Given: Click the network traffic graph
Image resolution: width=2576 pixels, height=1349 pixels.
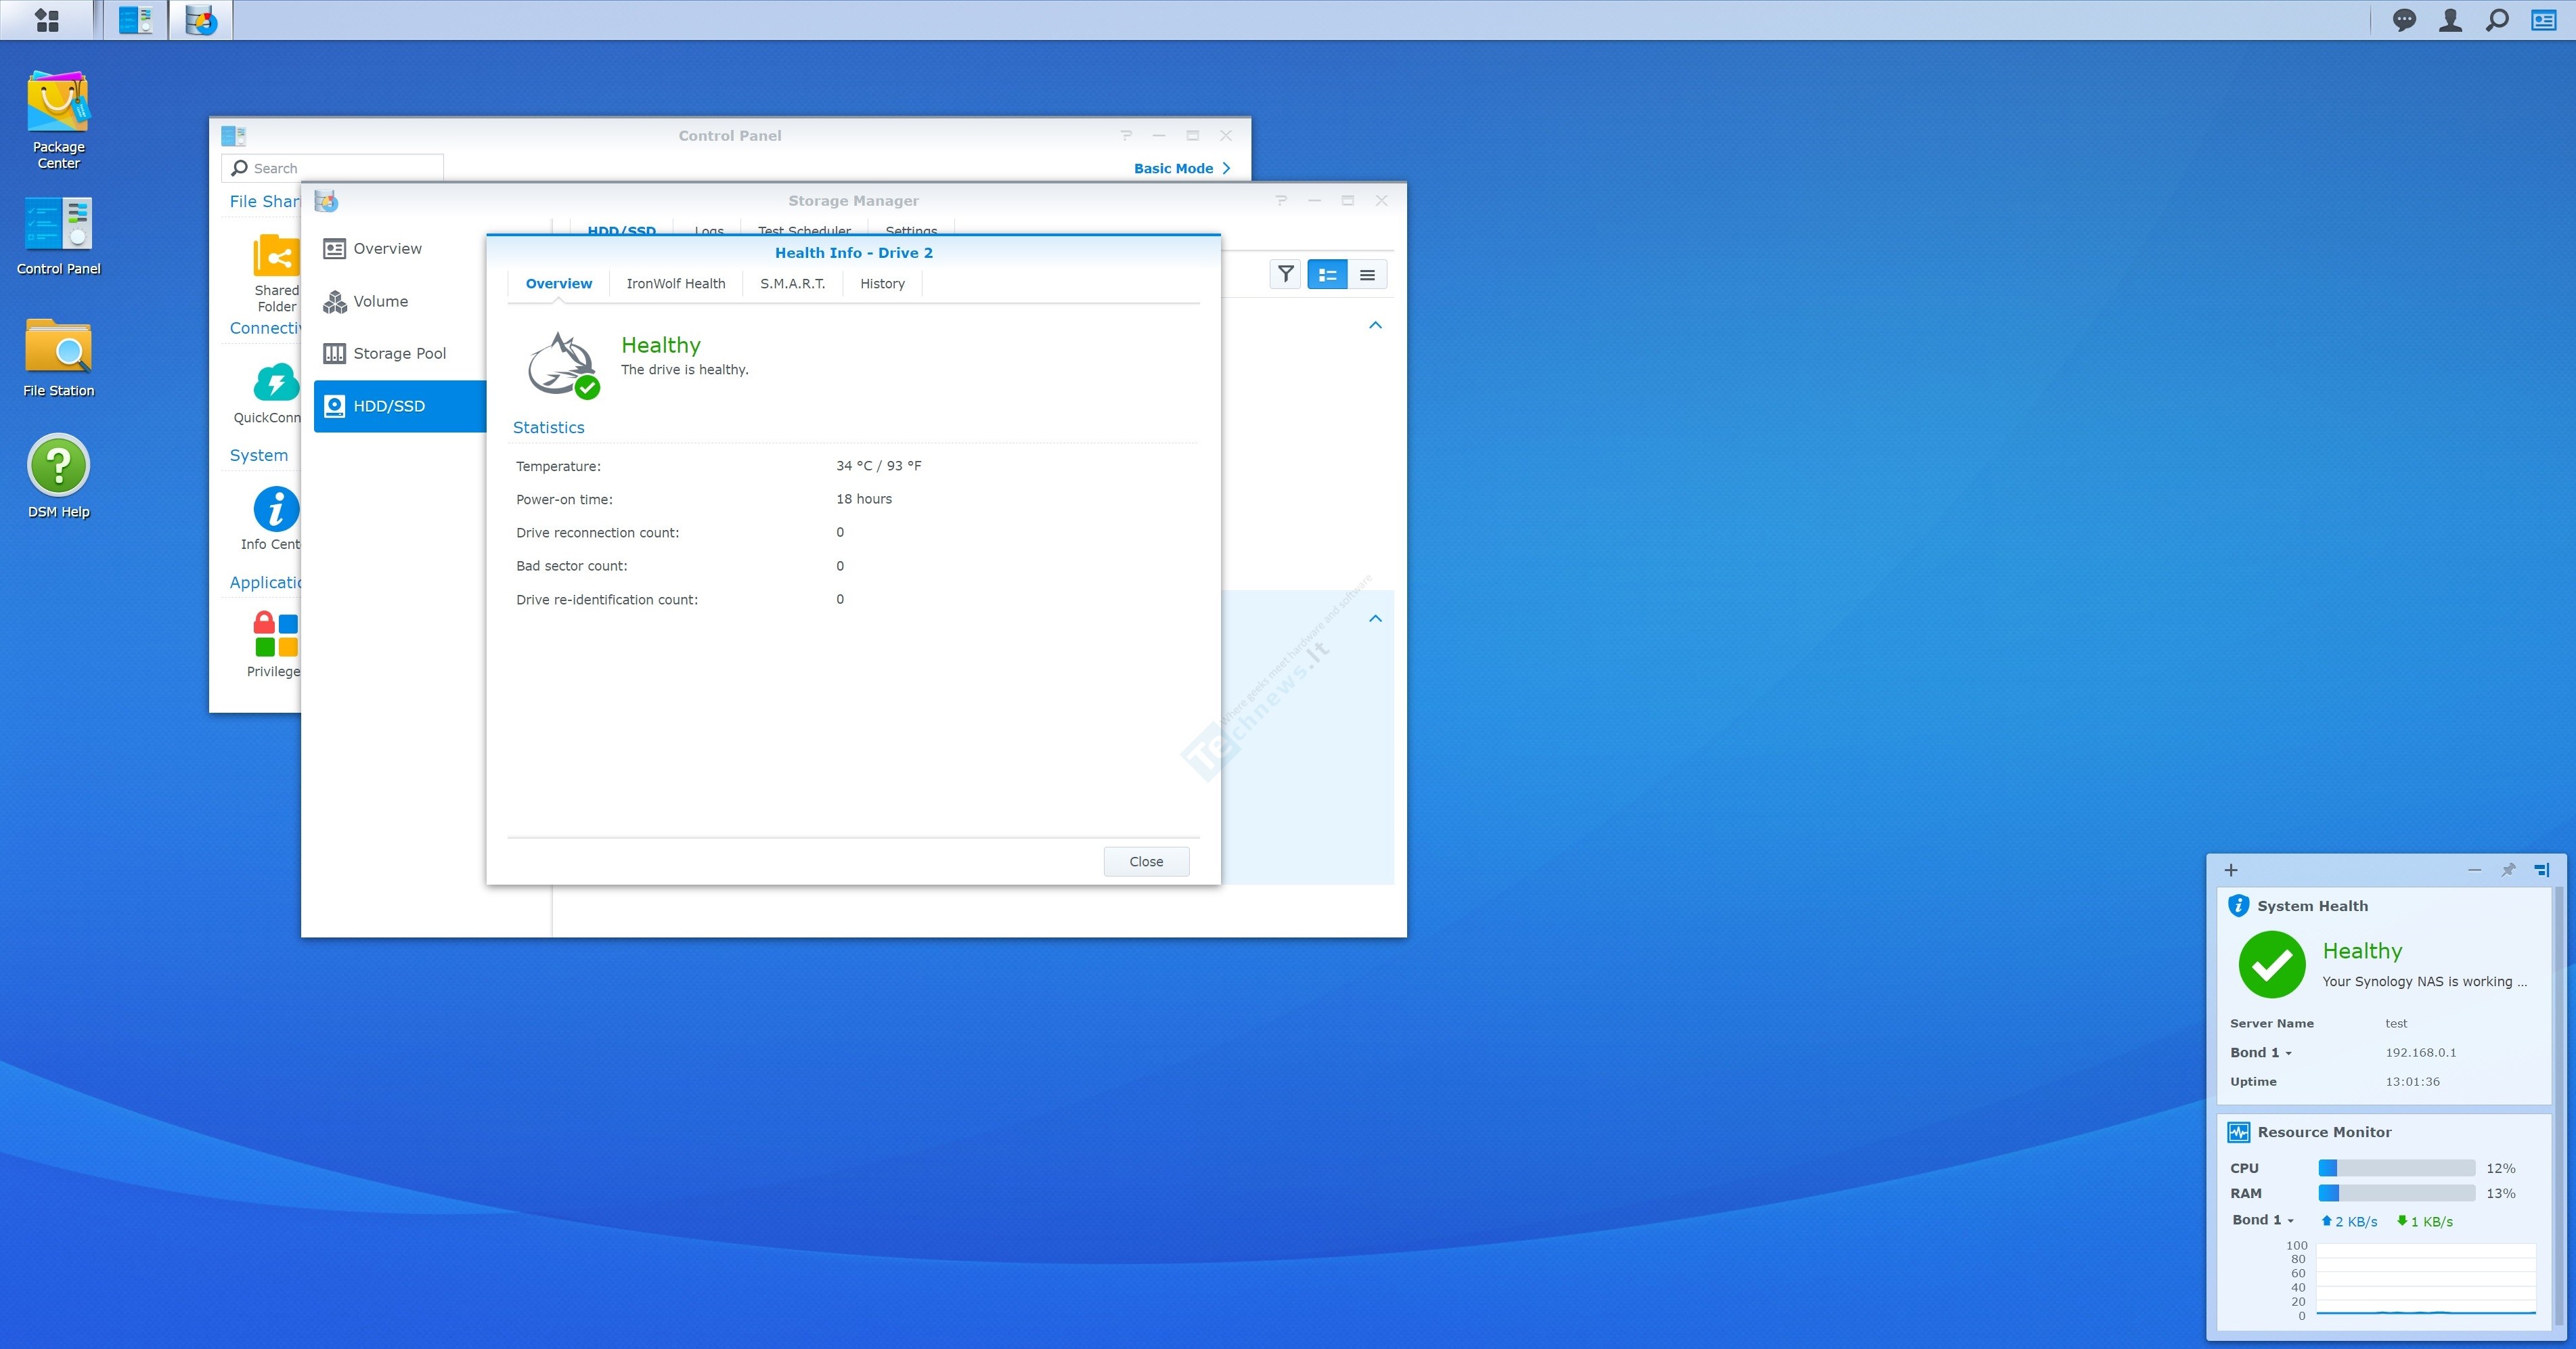Looking at the screenshot, I should pos(2425,1280).
